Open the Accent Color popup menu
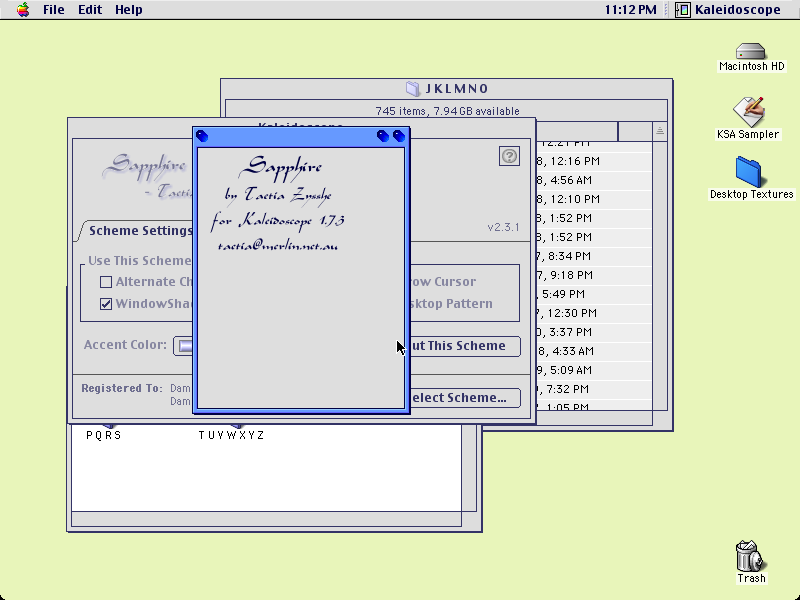800x600 pixels. coord(183,345)
